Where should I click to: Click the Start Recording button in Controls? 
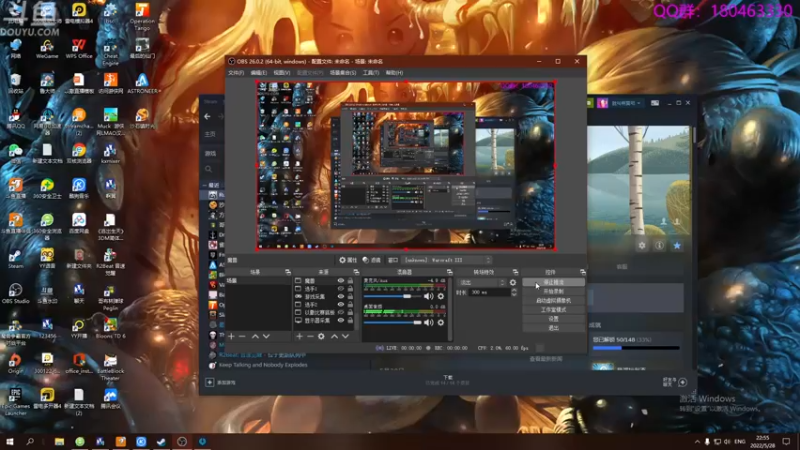[554, 291]
